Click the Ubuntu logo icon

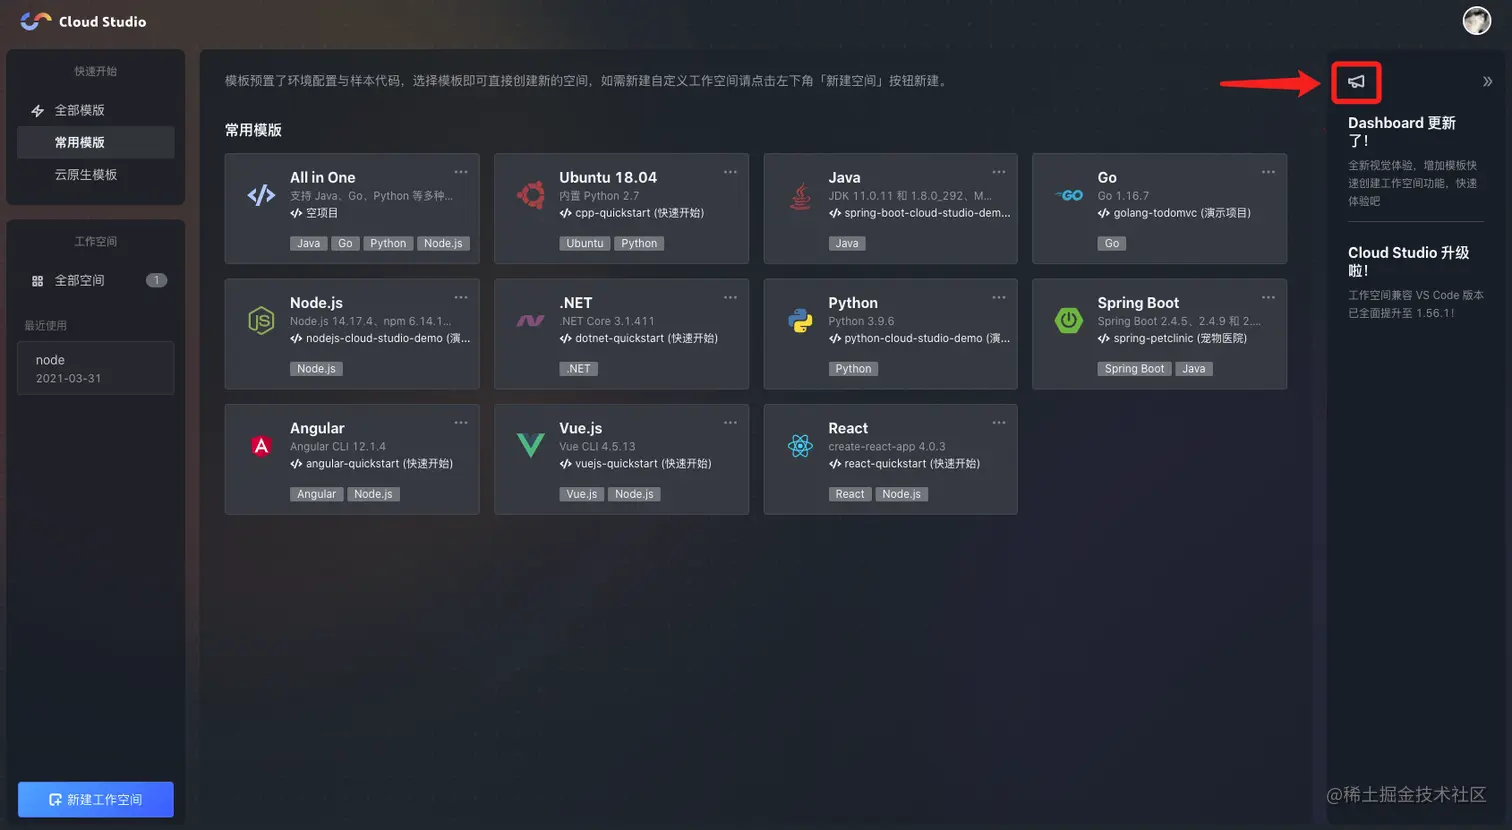click(531, 195)
